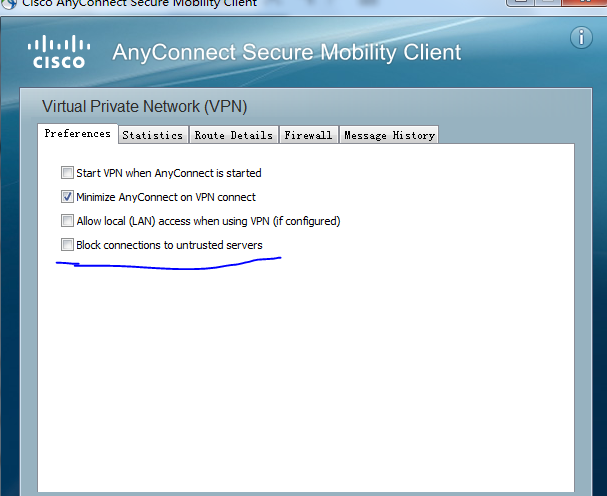Open the Statistics tab
The height and width of the screenshot is (496, 607).
[152, 135]
